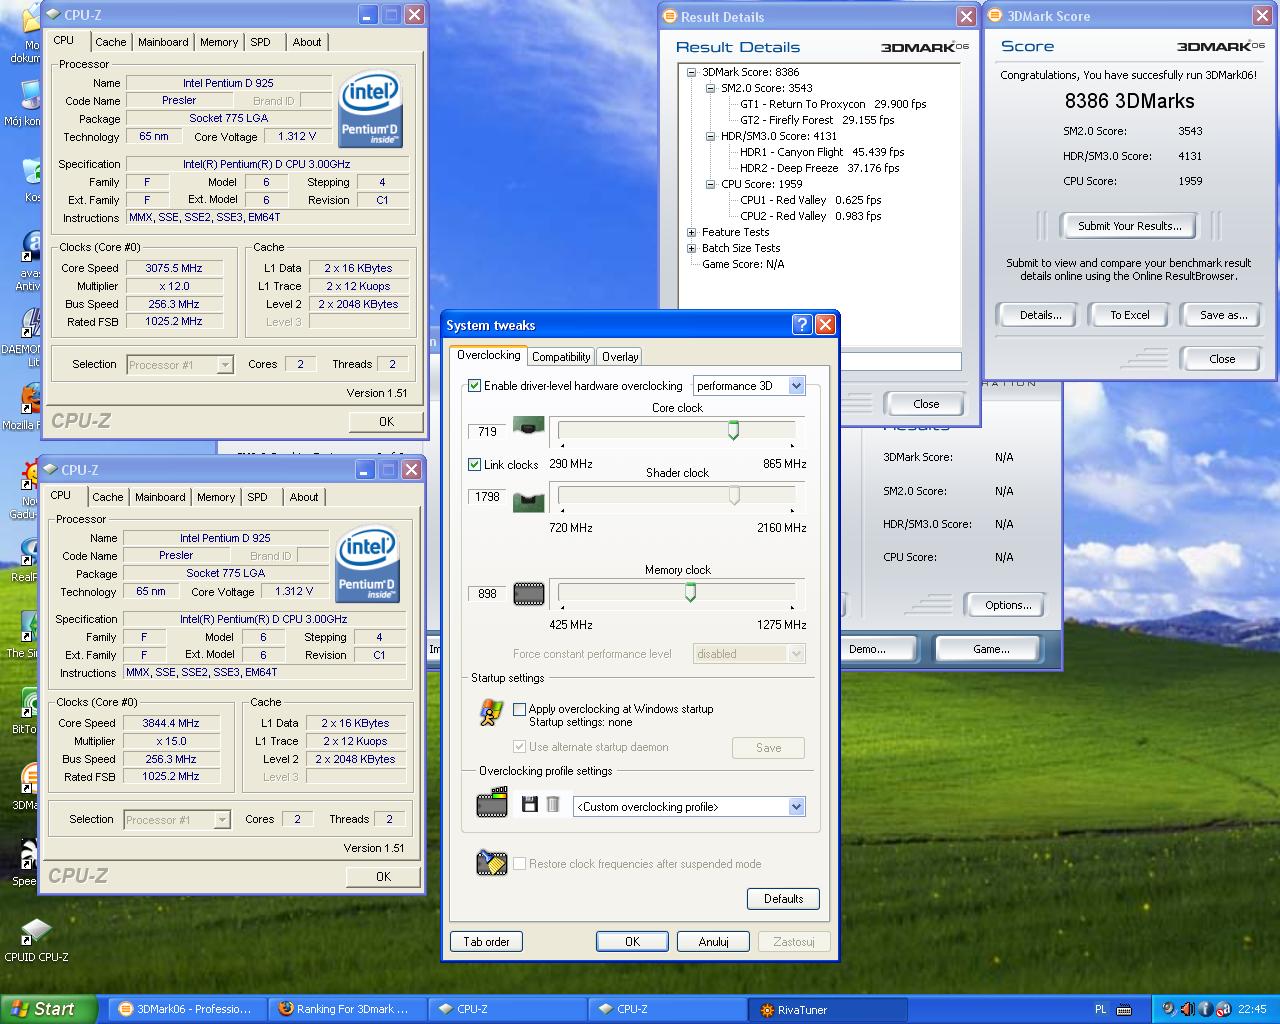
Task: Click Intel Pentium D logo in lower CPU-Z
Action: click(367, 563)
